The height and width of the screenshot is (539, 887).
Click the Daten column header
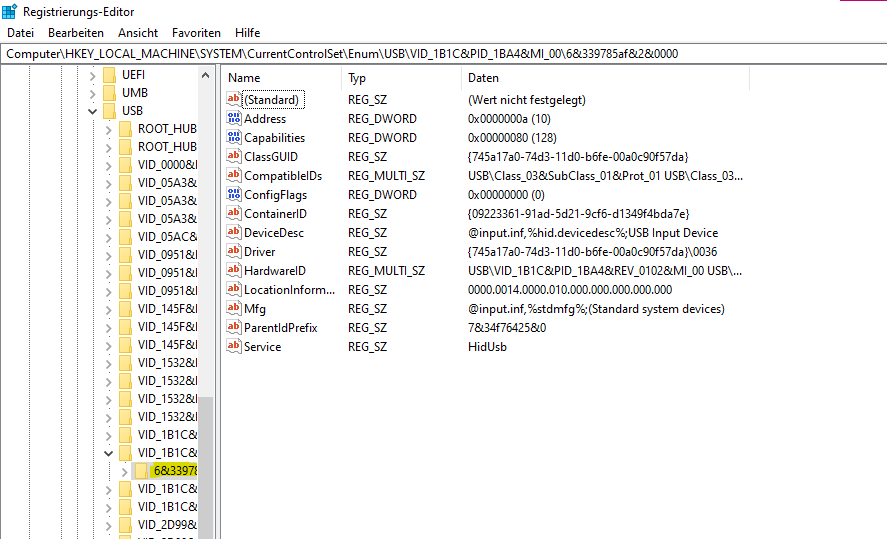[x=482, y=78]
